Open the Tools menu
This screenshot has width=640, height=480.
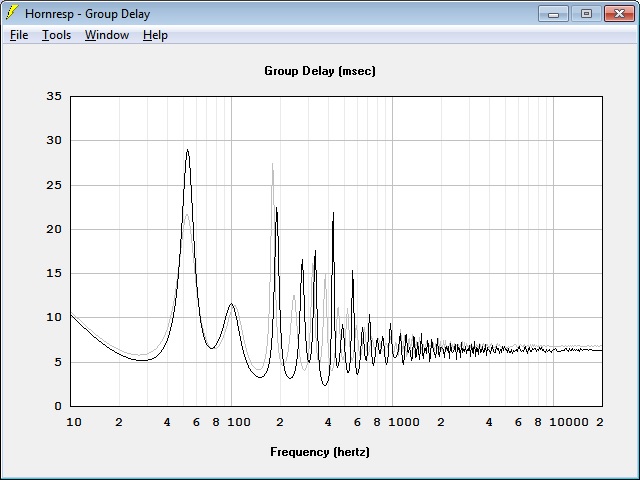(x=56, y=35)
